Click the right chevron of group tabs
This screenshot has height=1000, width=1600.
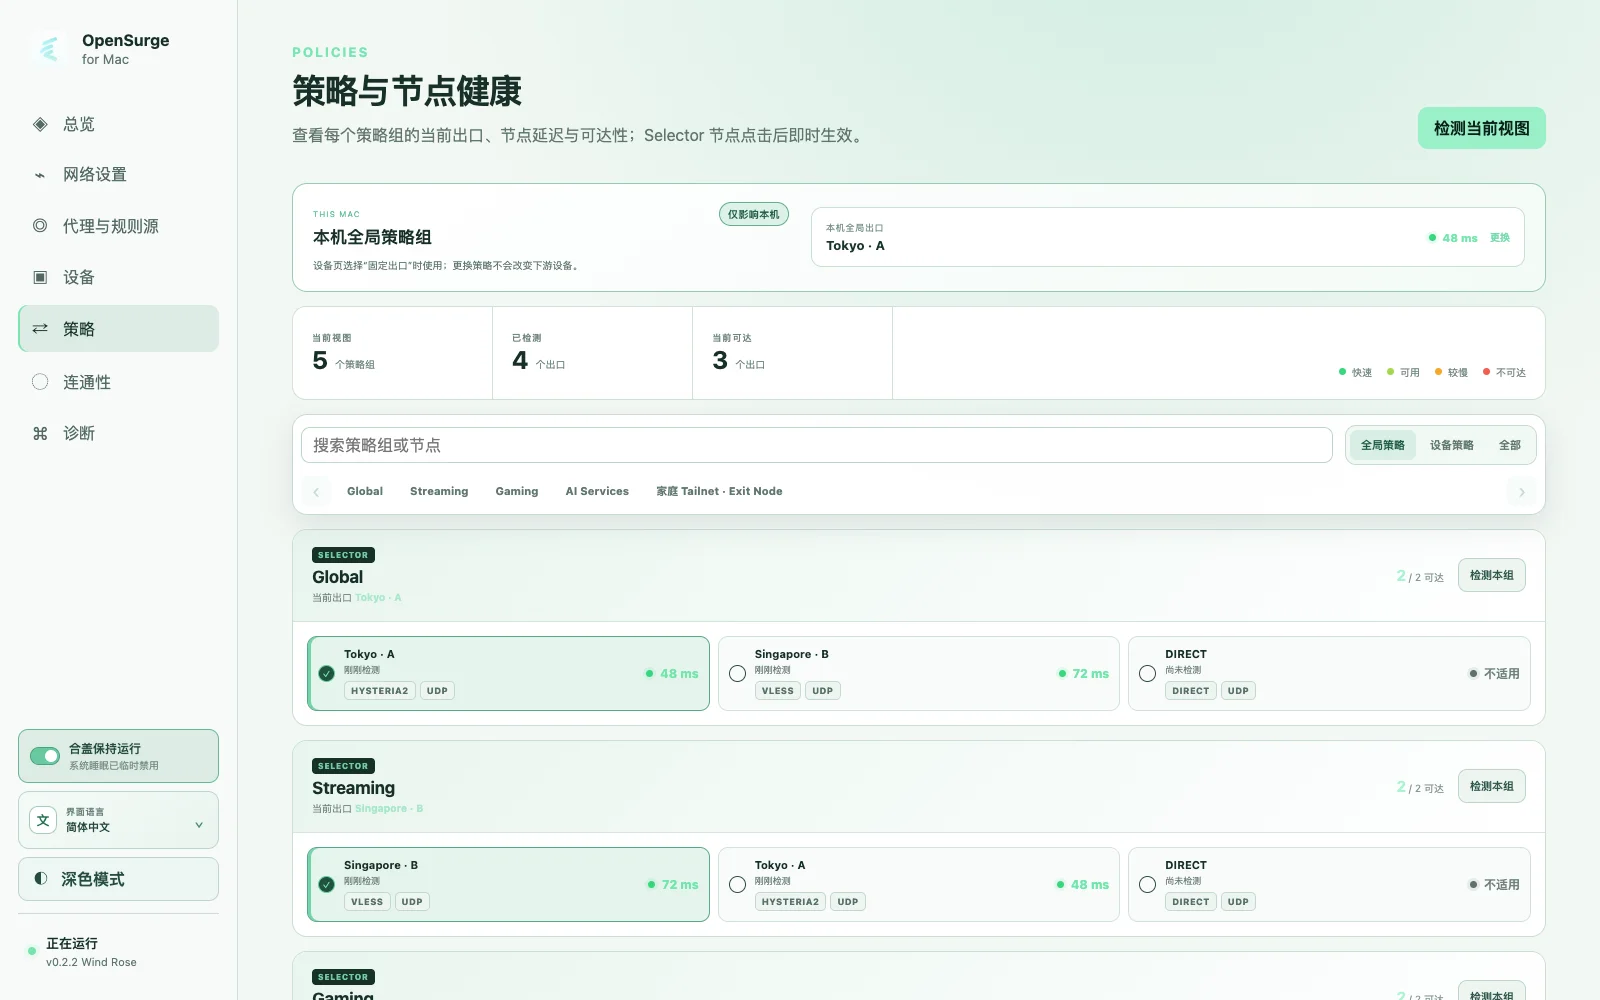(1522, 492)
